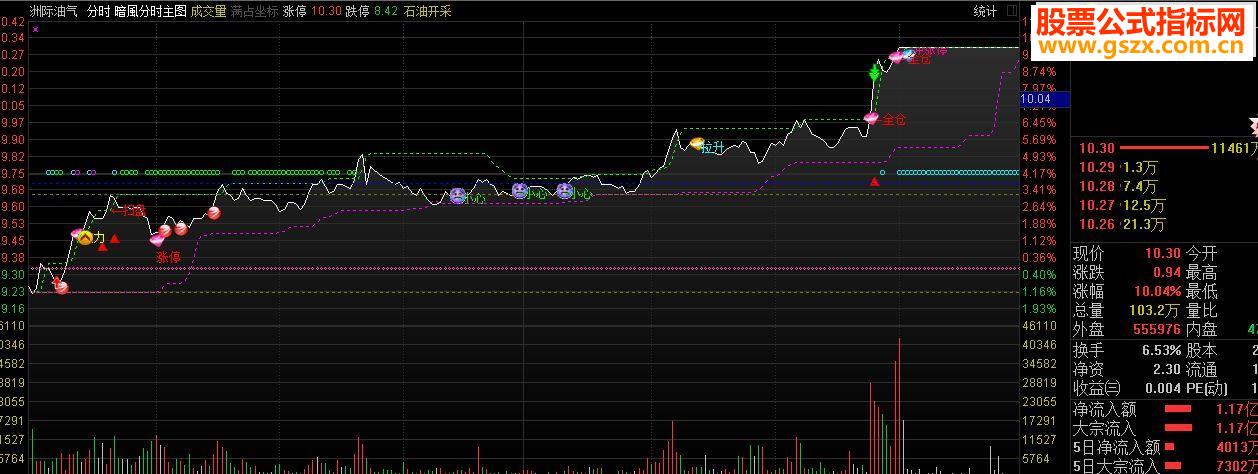Click the yellow 力 signal icon

[x=85, y=237]
